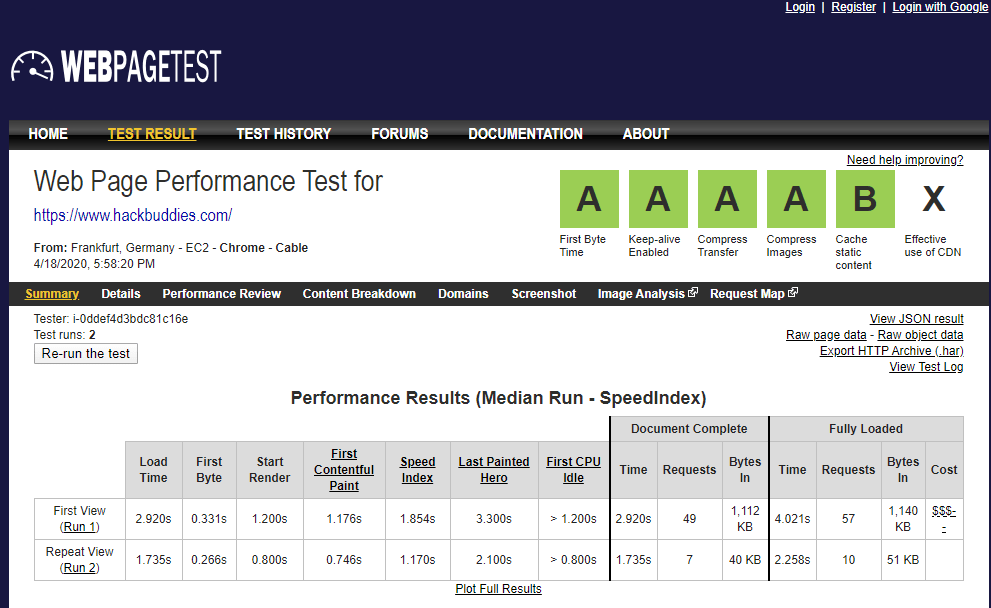Open the Raw object data link
This screenshot has width=991, height=608.
click(x=920, y=335)
